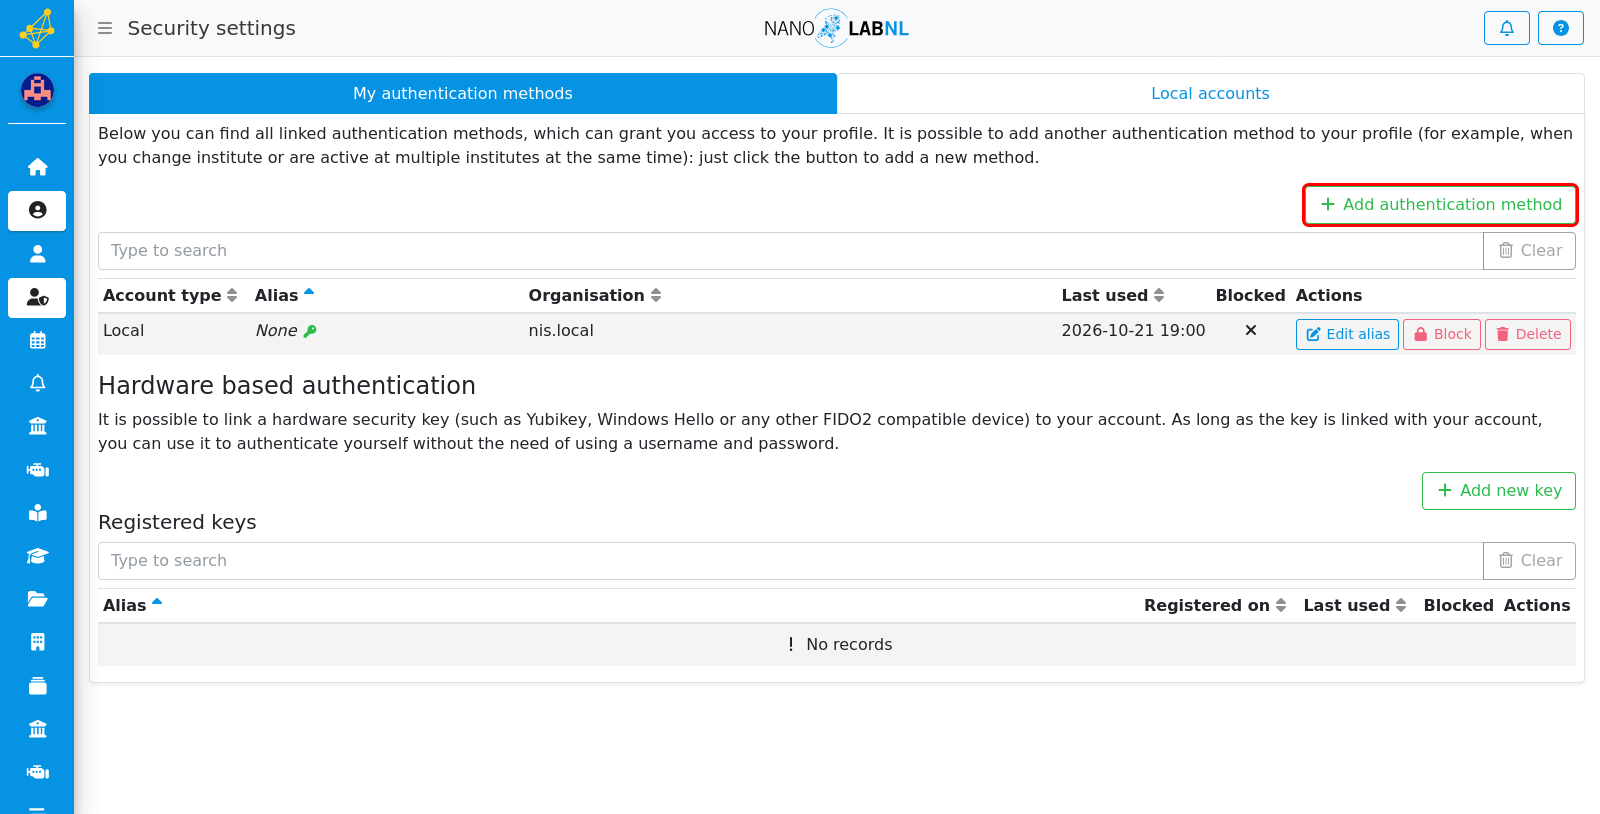1600x814 pixels.
Task: Open the home icon in sidebar
Action: pos(37,167)
